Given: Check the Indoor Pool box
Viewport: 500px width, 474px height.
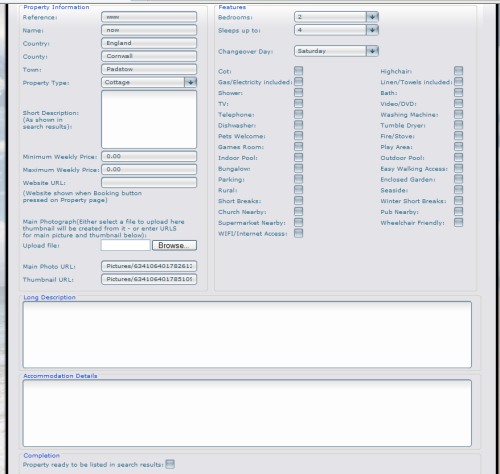Looking at the screenshot, I should [299, 157].
